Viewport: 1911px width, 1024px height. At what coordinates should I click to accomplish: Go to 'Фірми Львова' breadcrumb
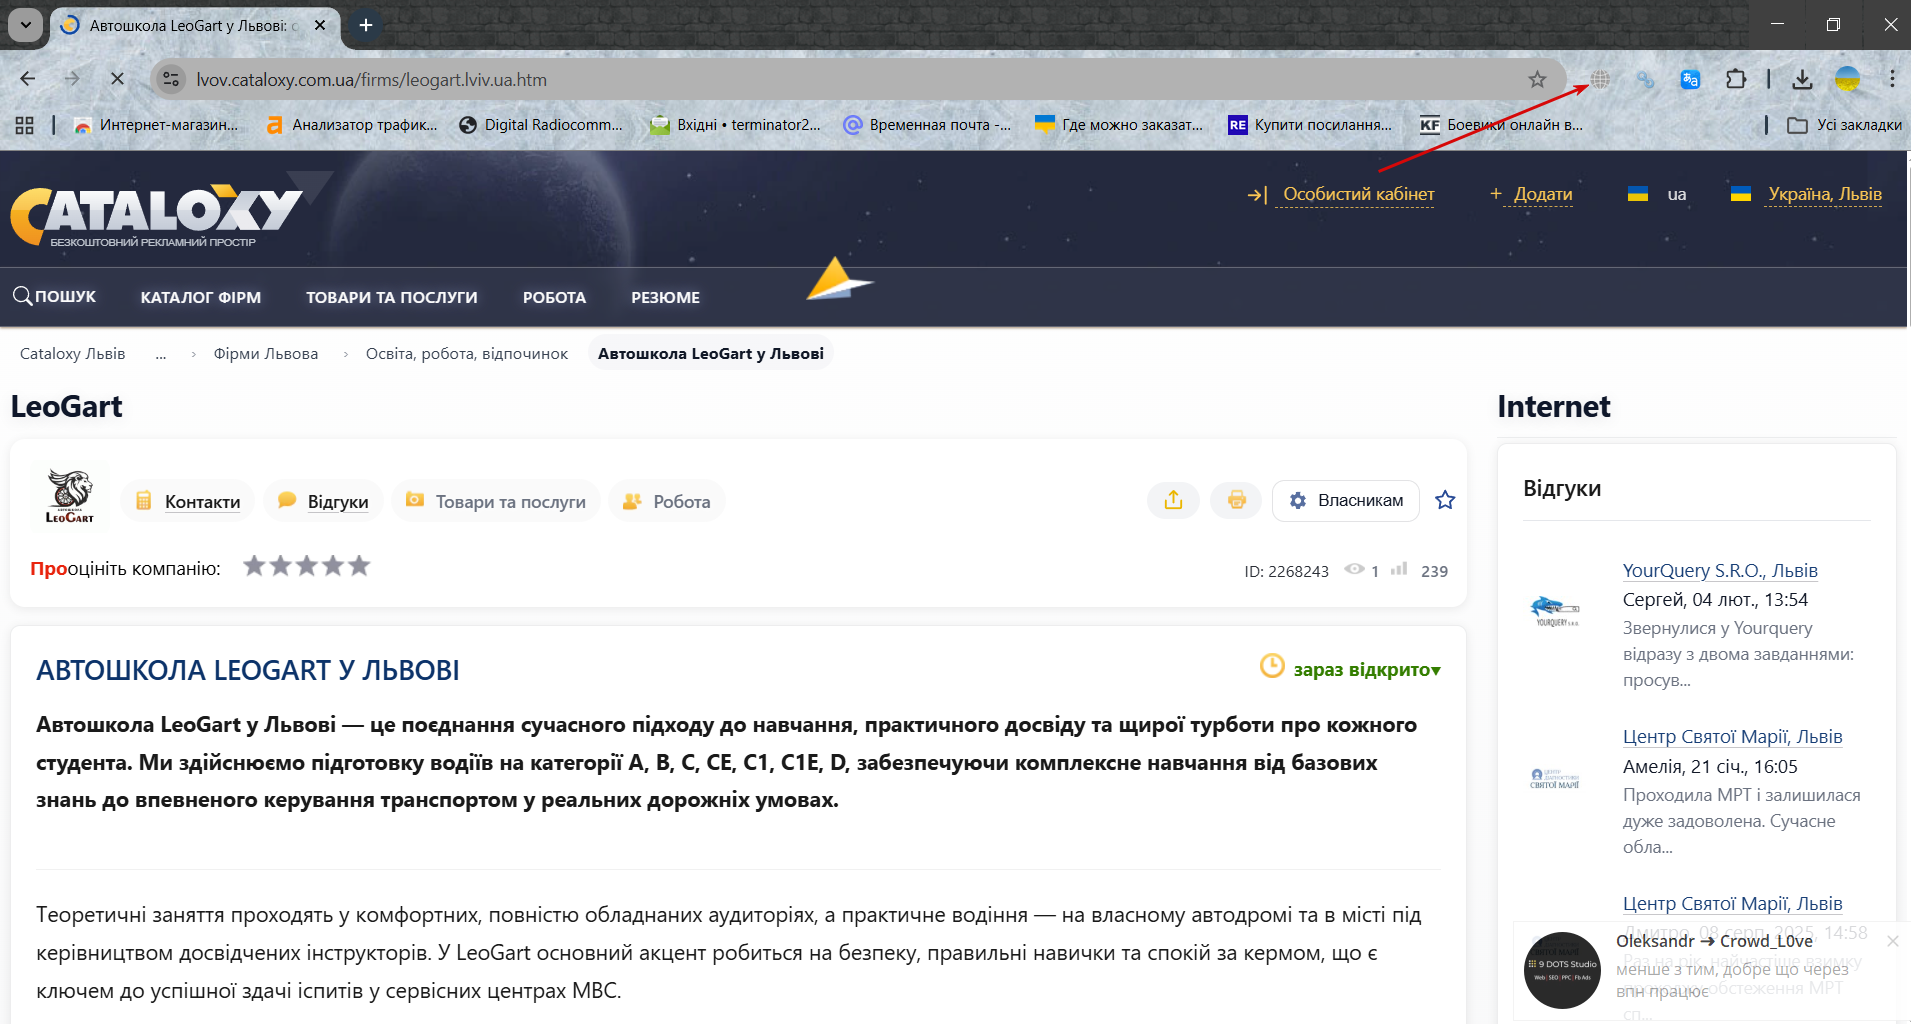266,354
